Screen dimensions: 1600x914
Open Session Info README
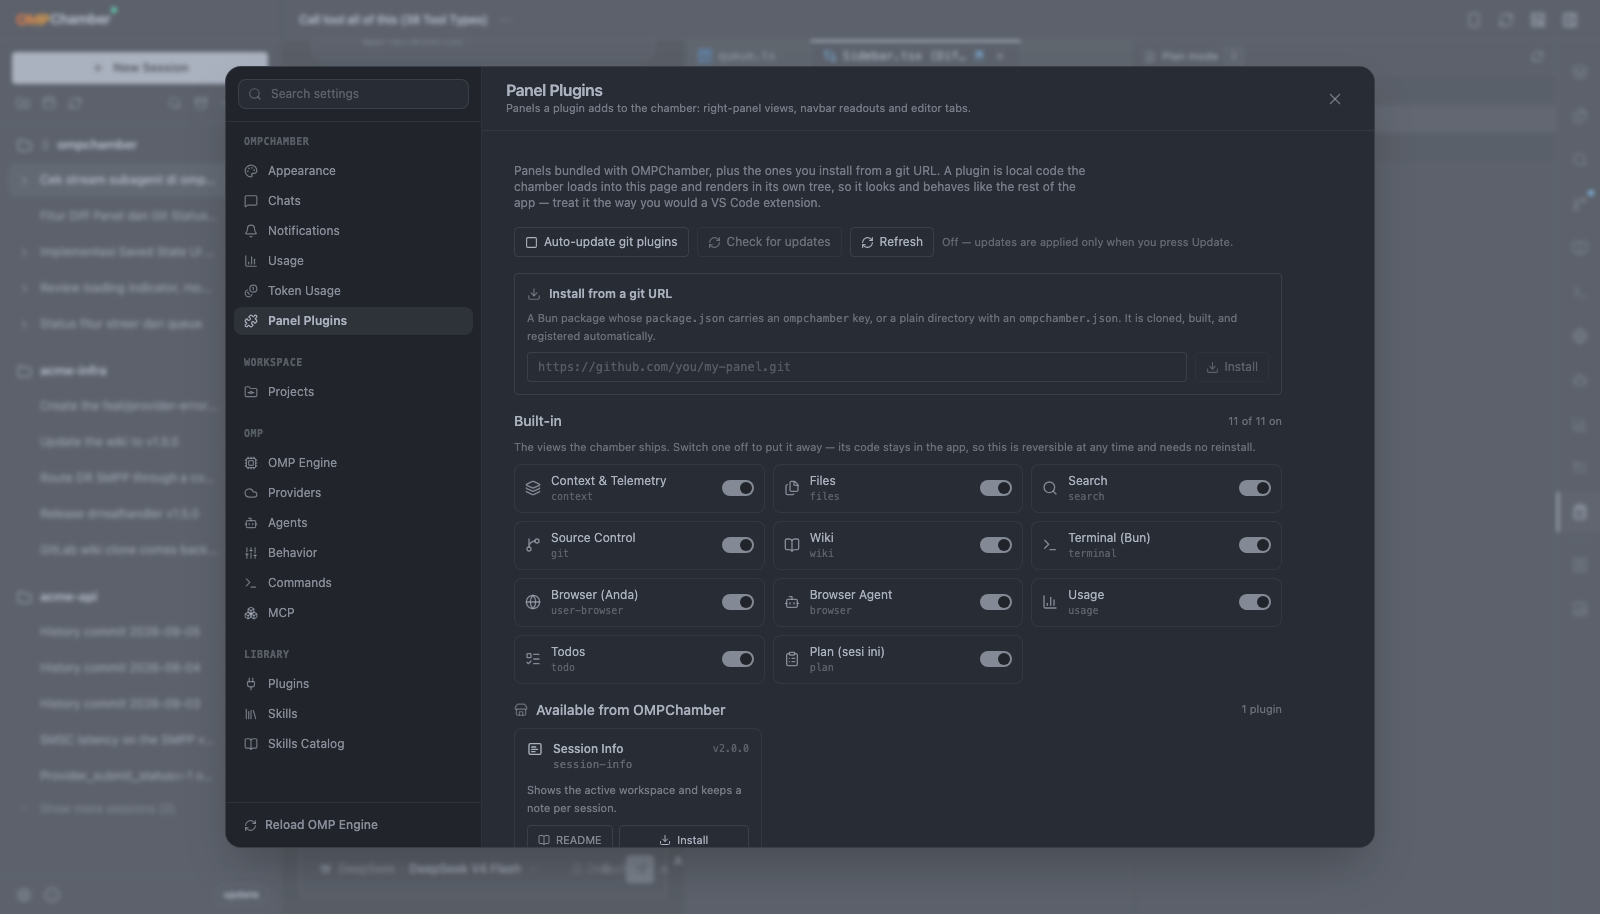tap(570, 839)
